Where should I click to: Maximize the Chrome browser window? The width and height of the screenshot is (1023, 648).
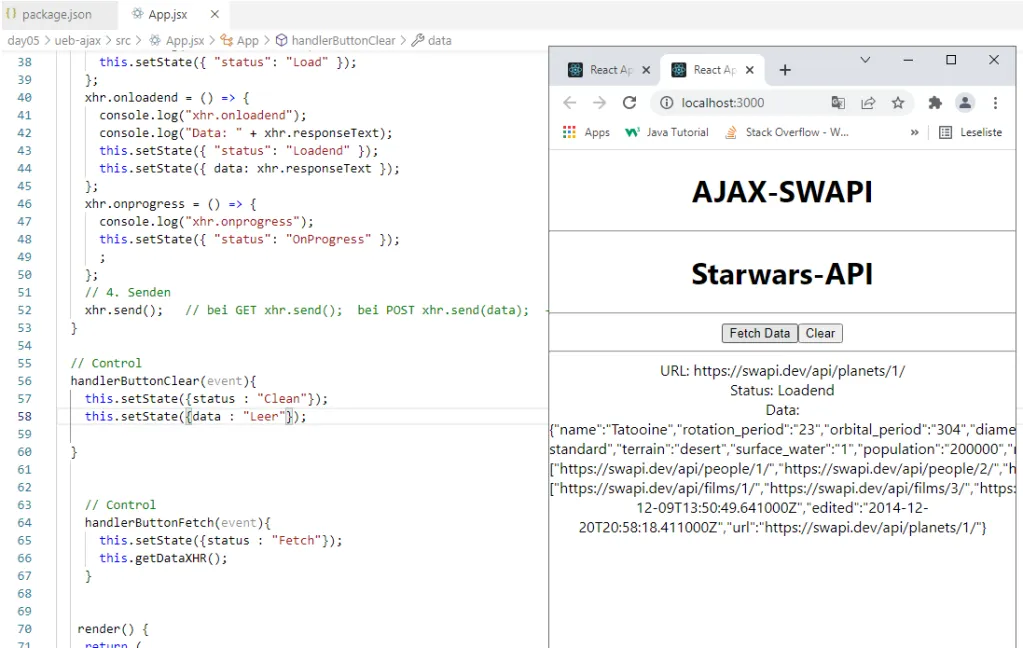click(x=951, y=60)
